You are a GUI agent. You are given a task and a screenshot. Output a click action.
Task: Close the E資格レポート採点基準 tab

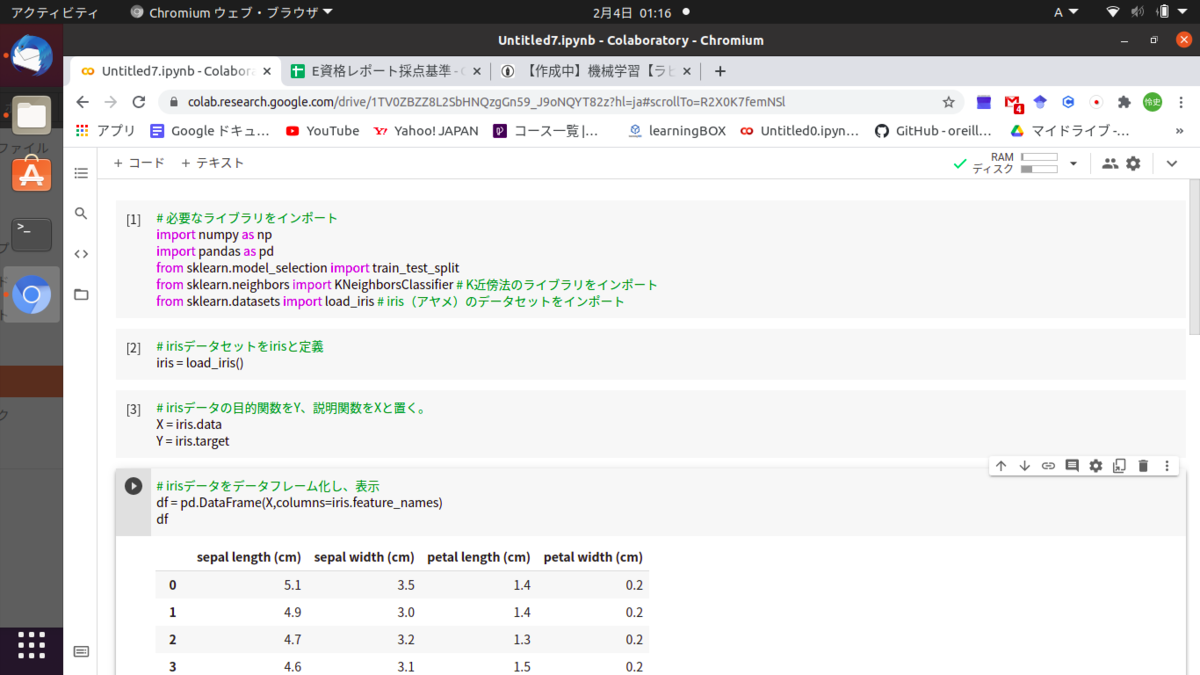click(476, 71)
